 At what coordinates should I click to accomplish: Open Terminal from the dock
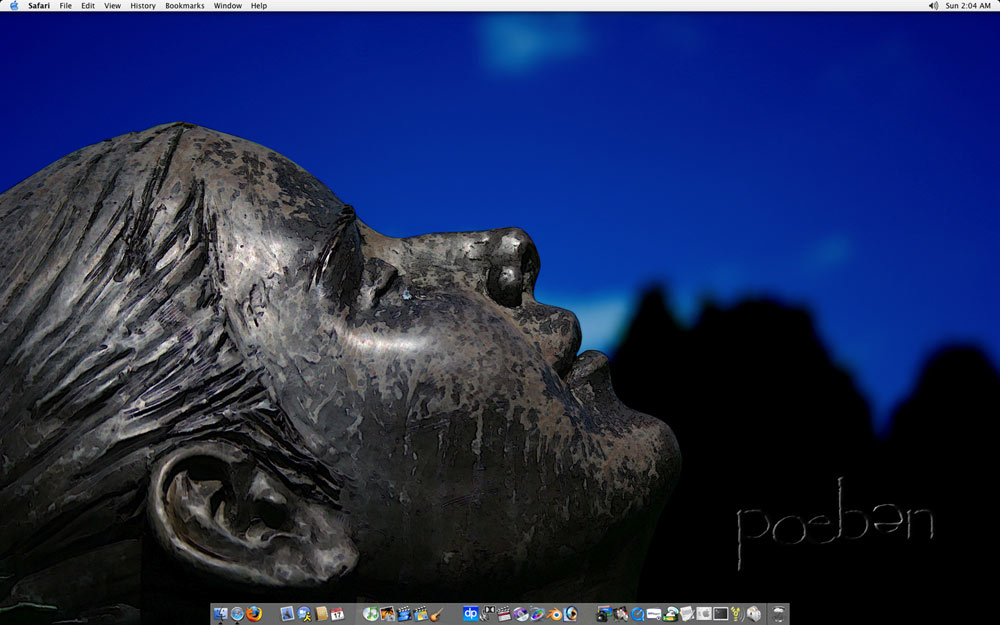pos(720,614)
